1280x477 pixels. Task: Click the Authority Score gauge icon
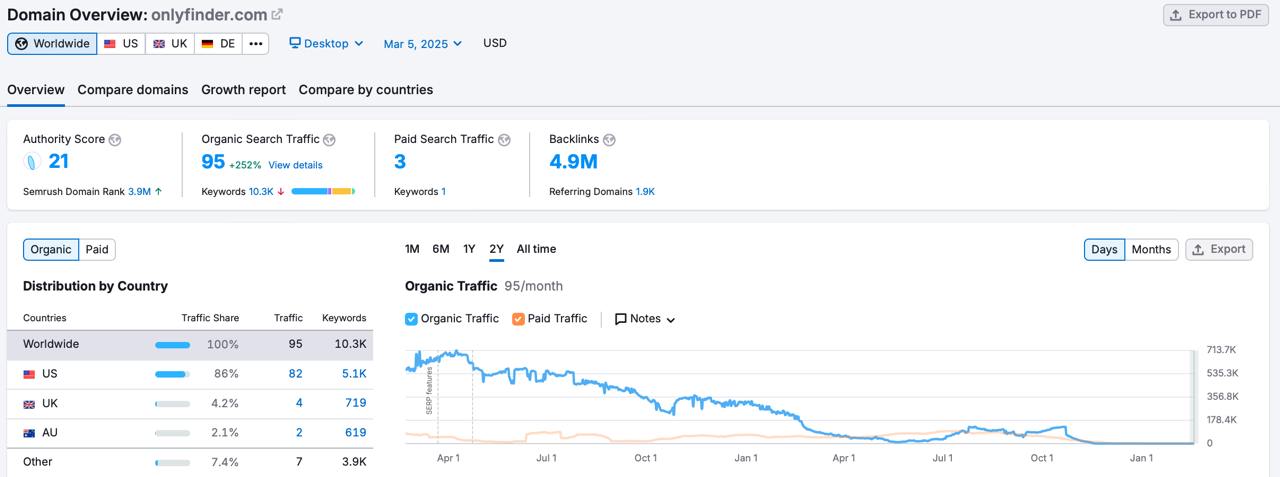point(31,162)
